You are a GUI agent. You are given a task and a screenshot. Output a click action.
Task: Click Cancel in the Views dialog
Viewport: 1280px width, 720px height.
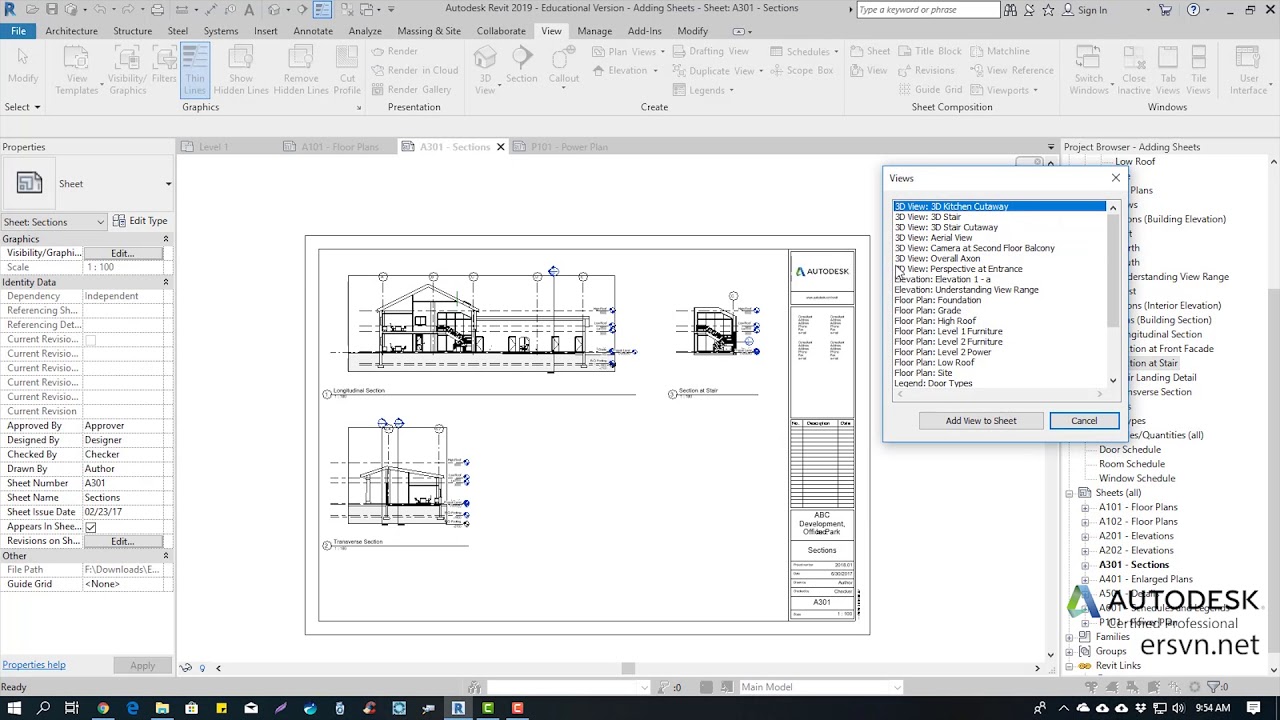click(x=1084, y=421)
